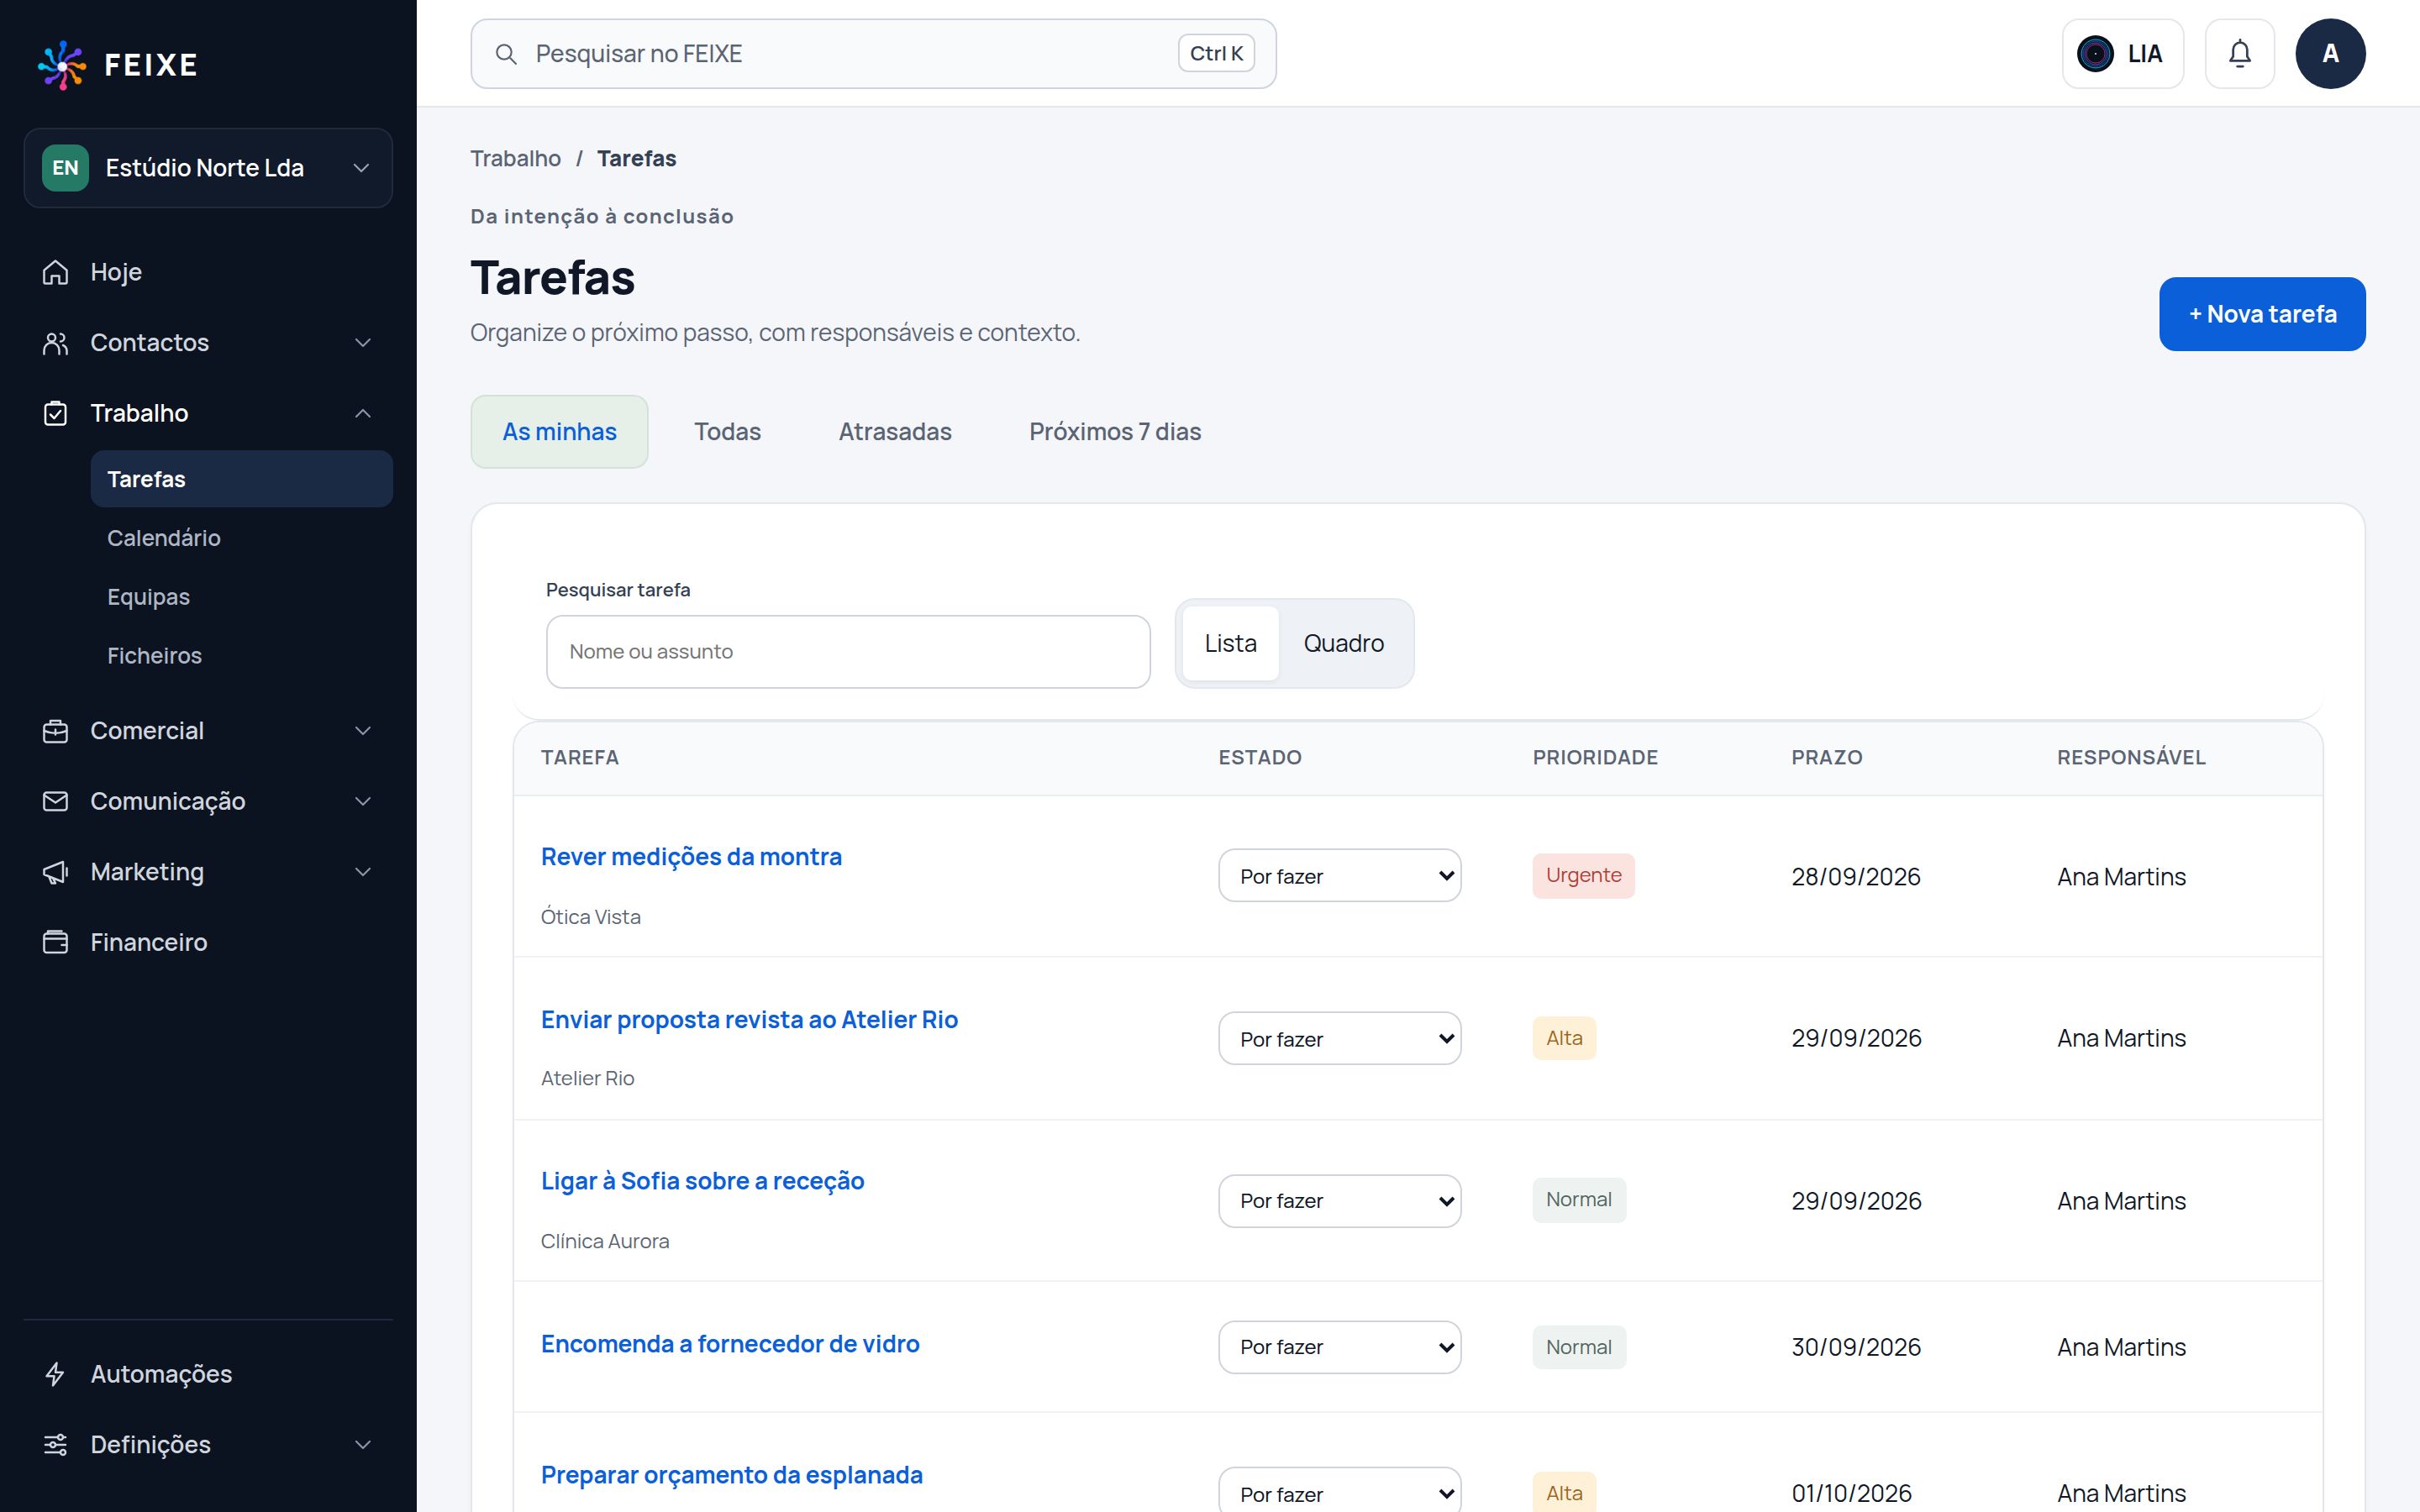Switch to Quadro view
This screenshot has height=1512, width=2420.
click(x=1343, y=643)
